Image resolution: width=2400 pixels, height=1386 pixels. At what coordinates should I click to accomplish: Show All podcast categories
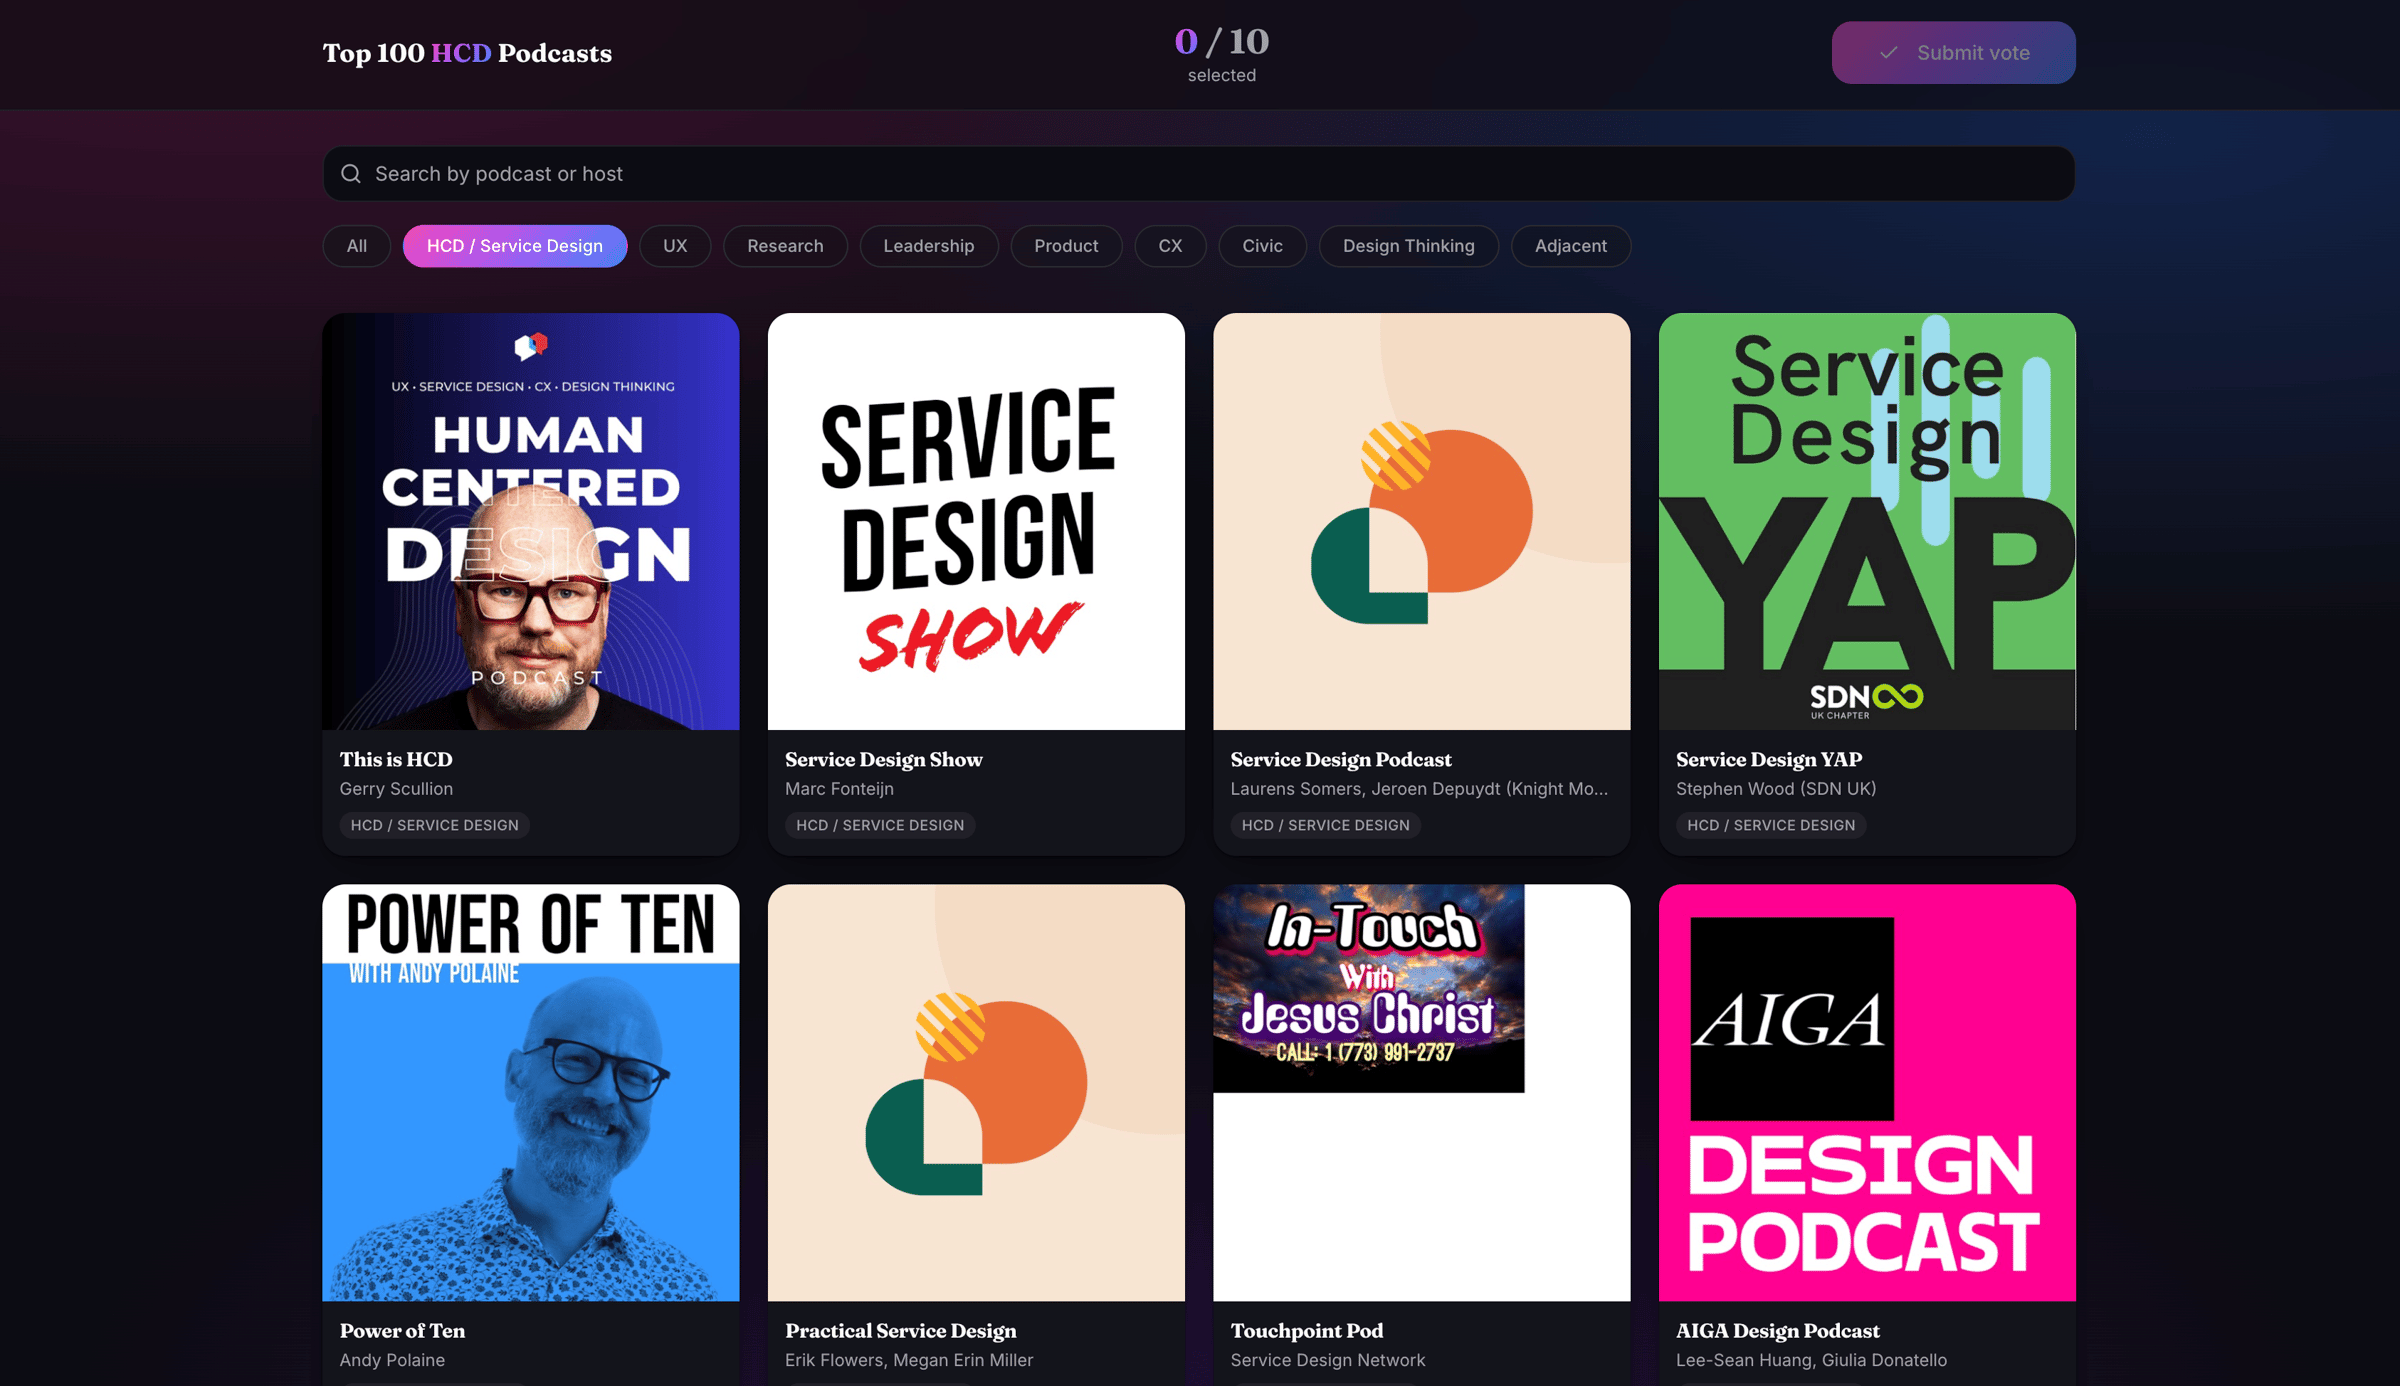click(357, 246)
